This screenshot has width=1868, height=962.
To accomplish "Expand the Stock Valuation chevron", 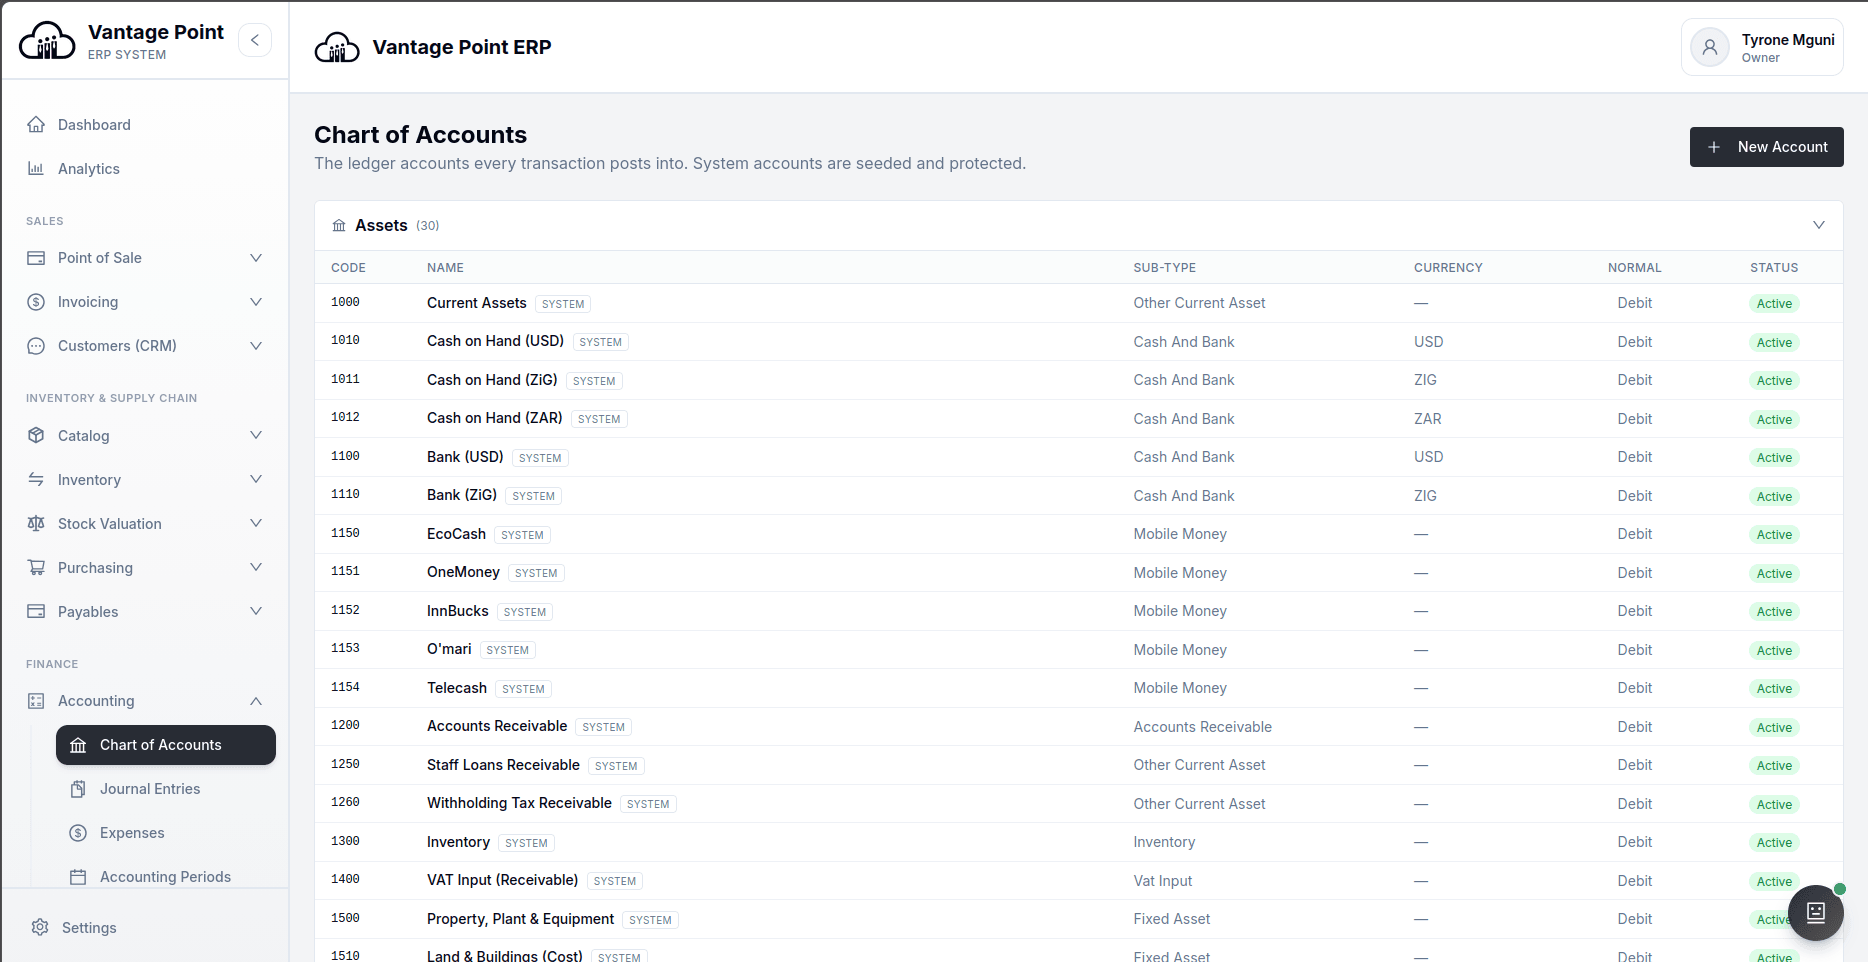I will (256, 524).
